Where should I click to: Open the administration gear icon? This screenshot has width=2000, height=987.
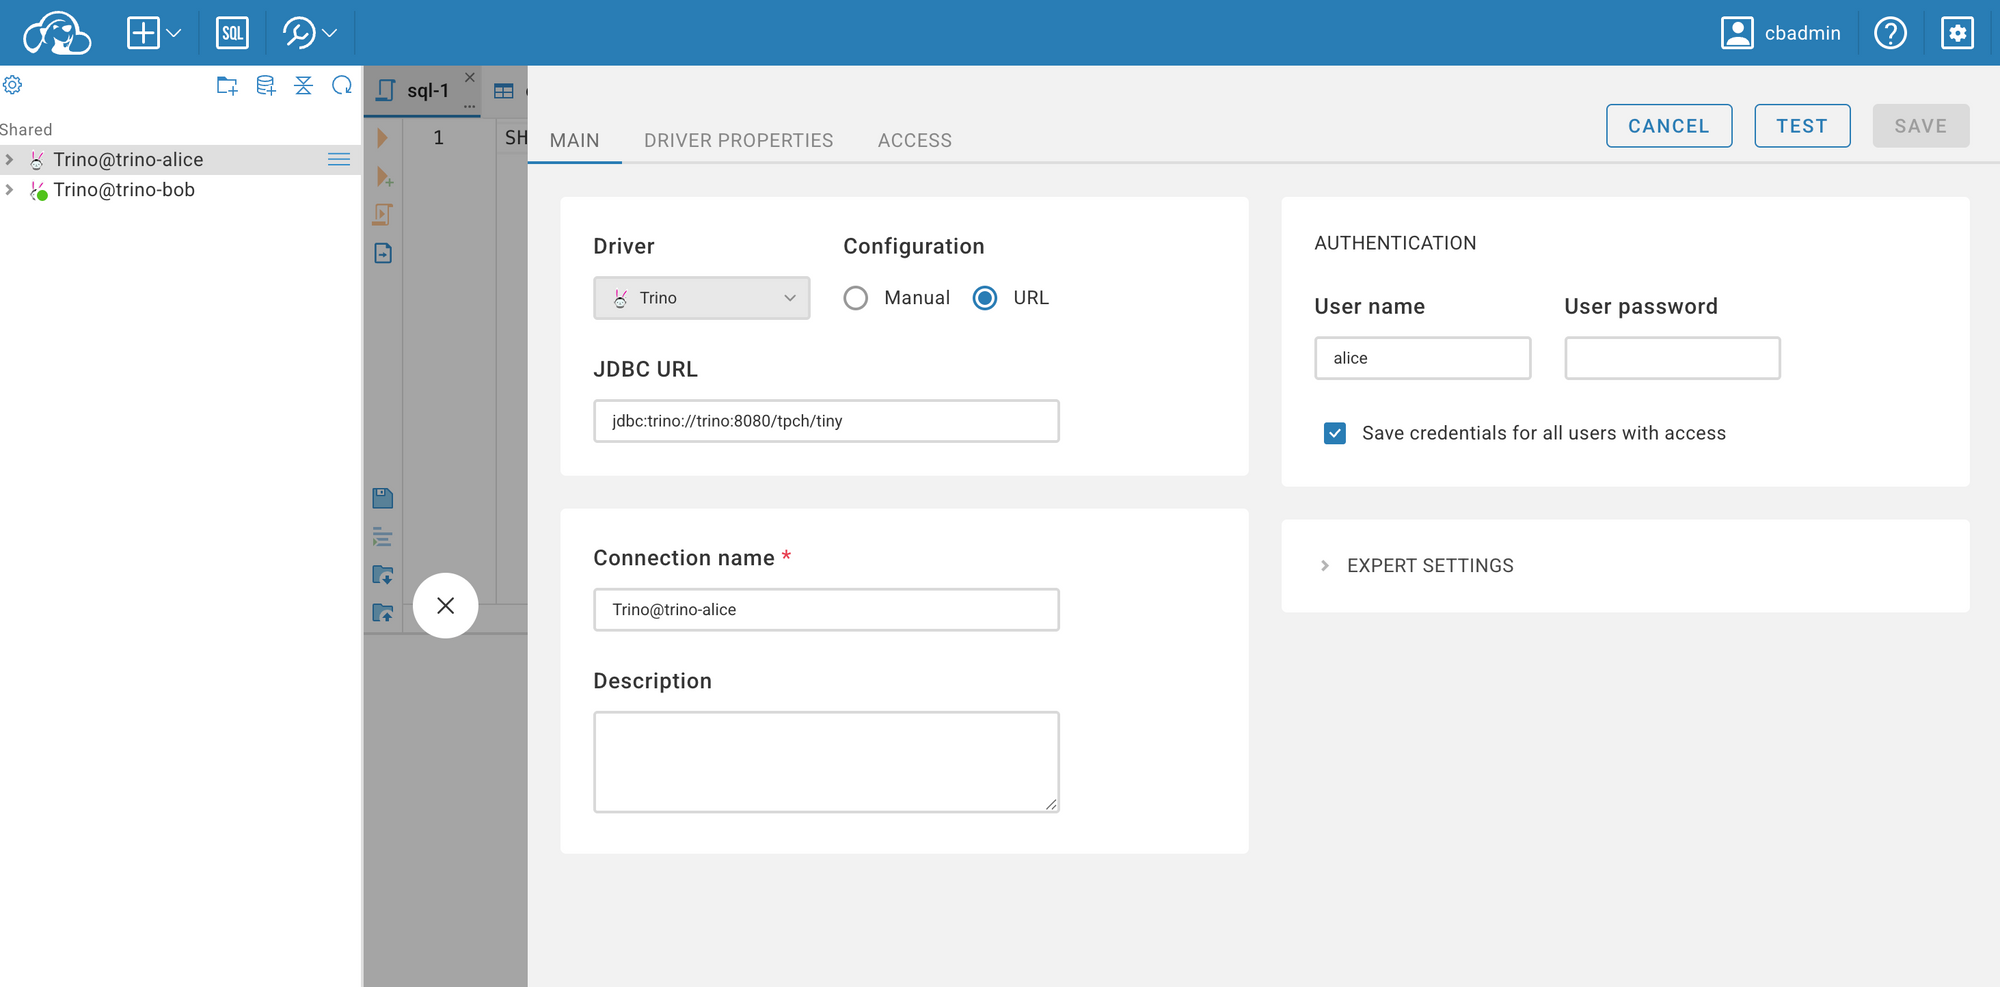click(x=1957, y=33)
